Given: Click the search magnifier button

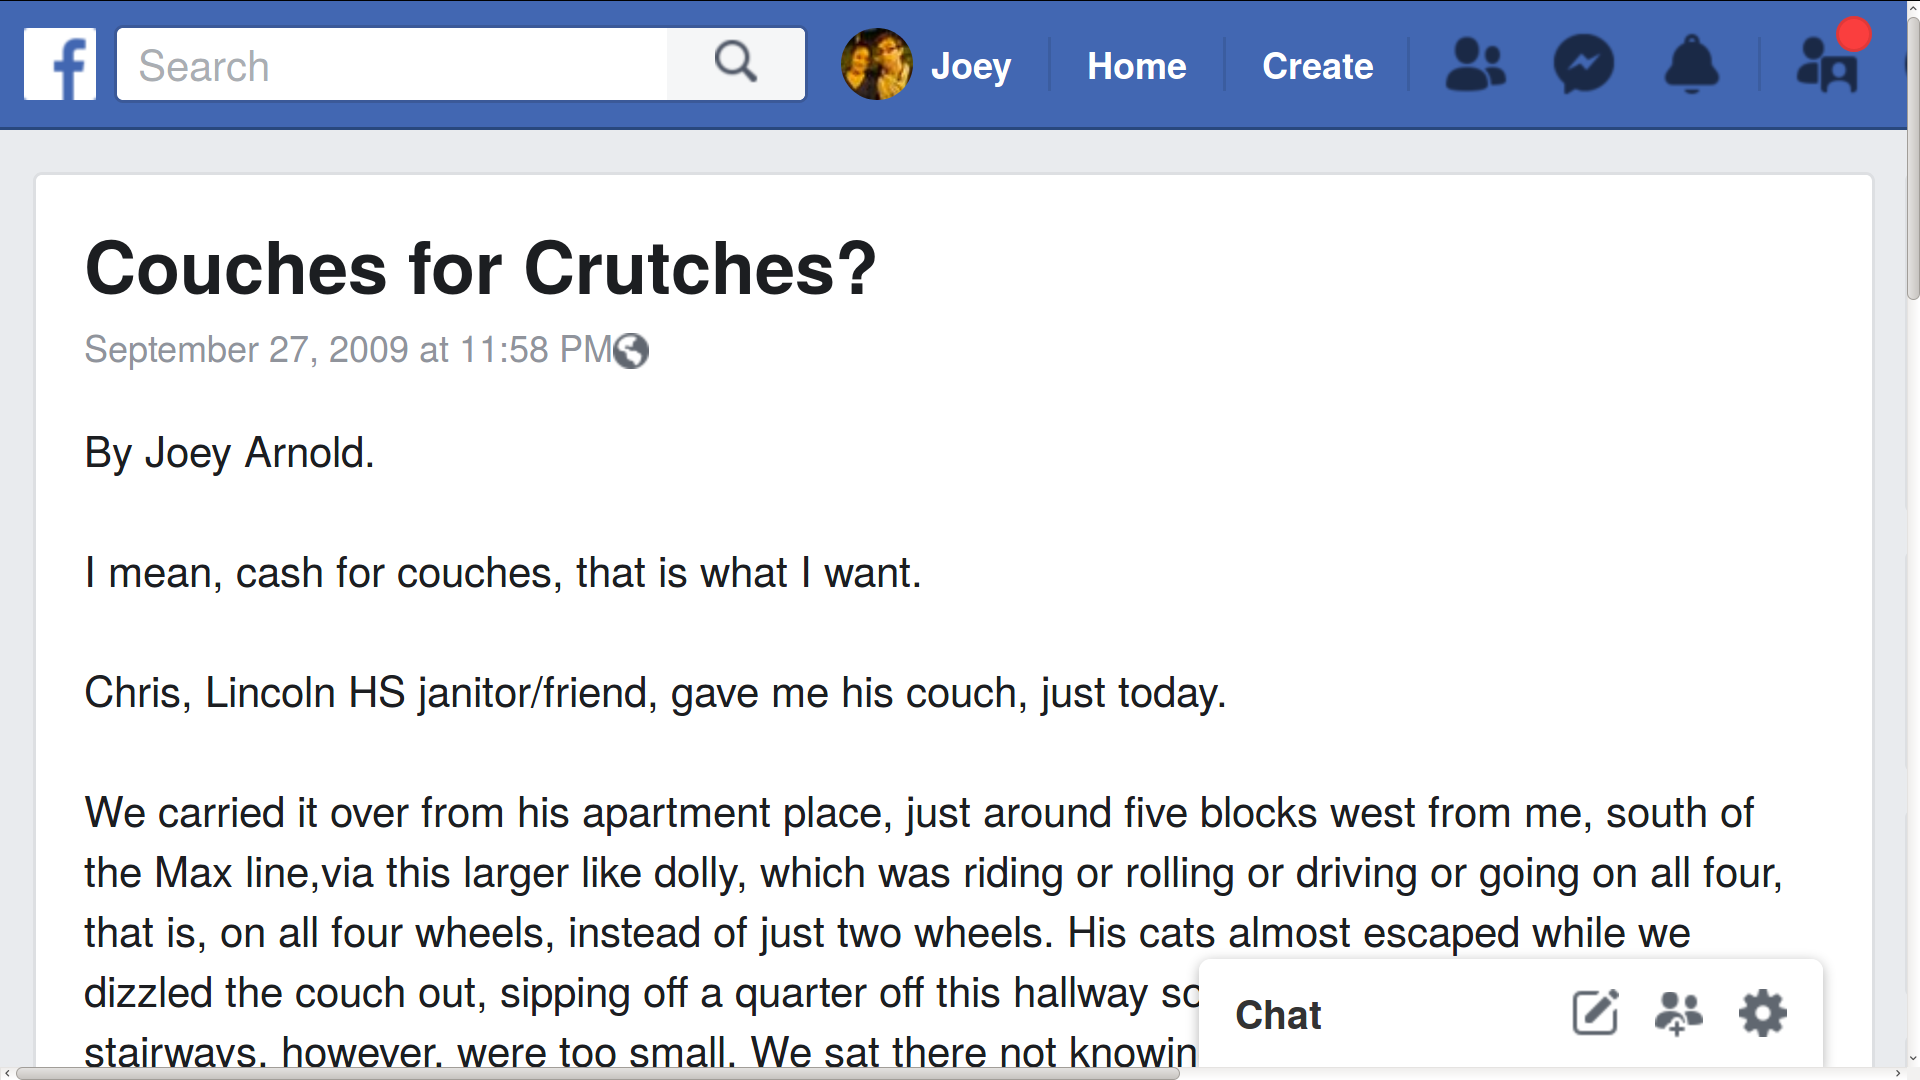Looking at the screenshot, I should [x=735, y=65].
